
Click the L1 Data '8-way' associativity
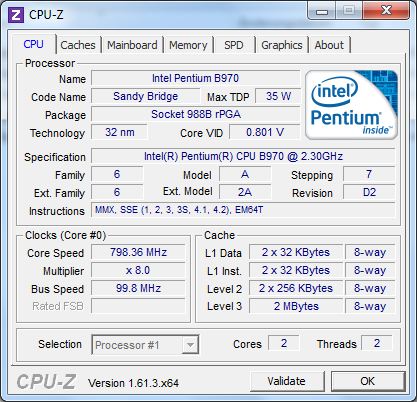[x=370, y=252]
